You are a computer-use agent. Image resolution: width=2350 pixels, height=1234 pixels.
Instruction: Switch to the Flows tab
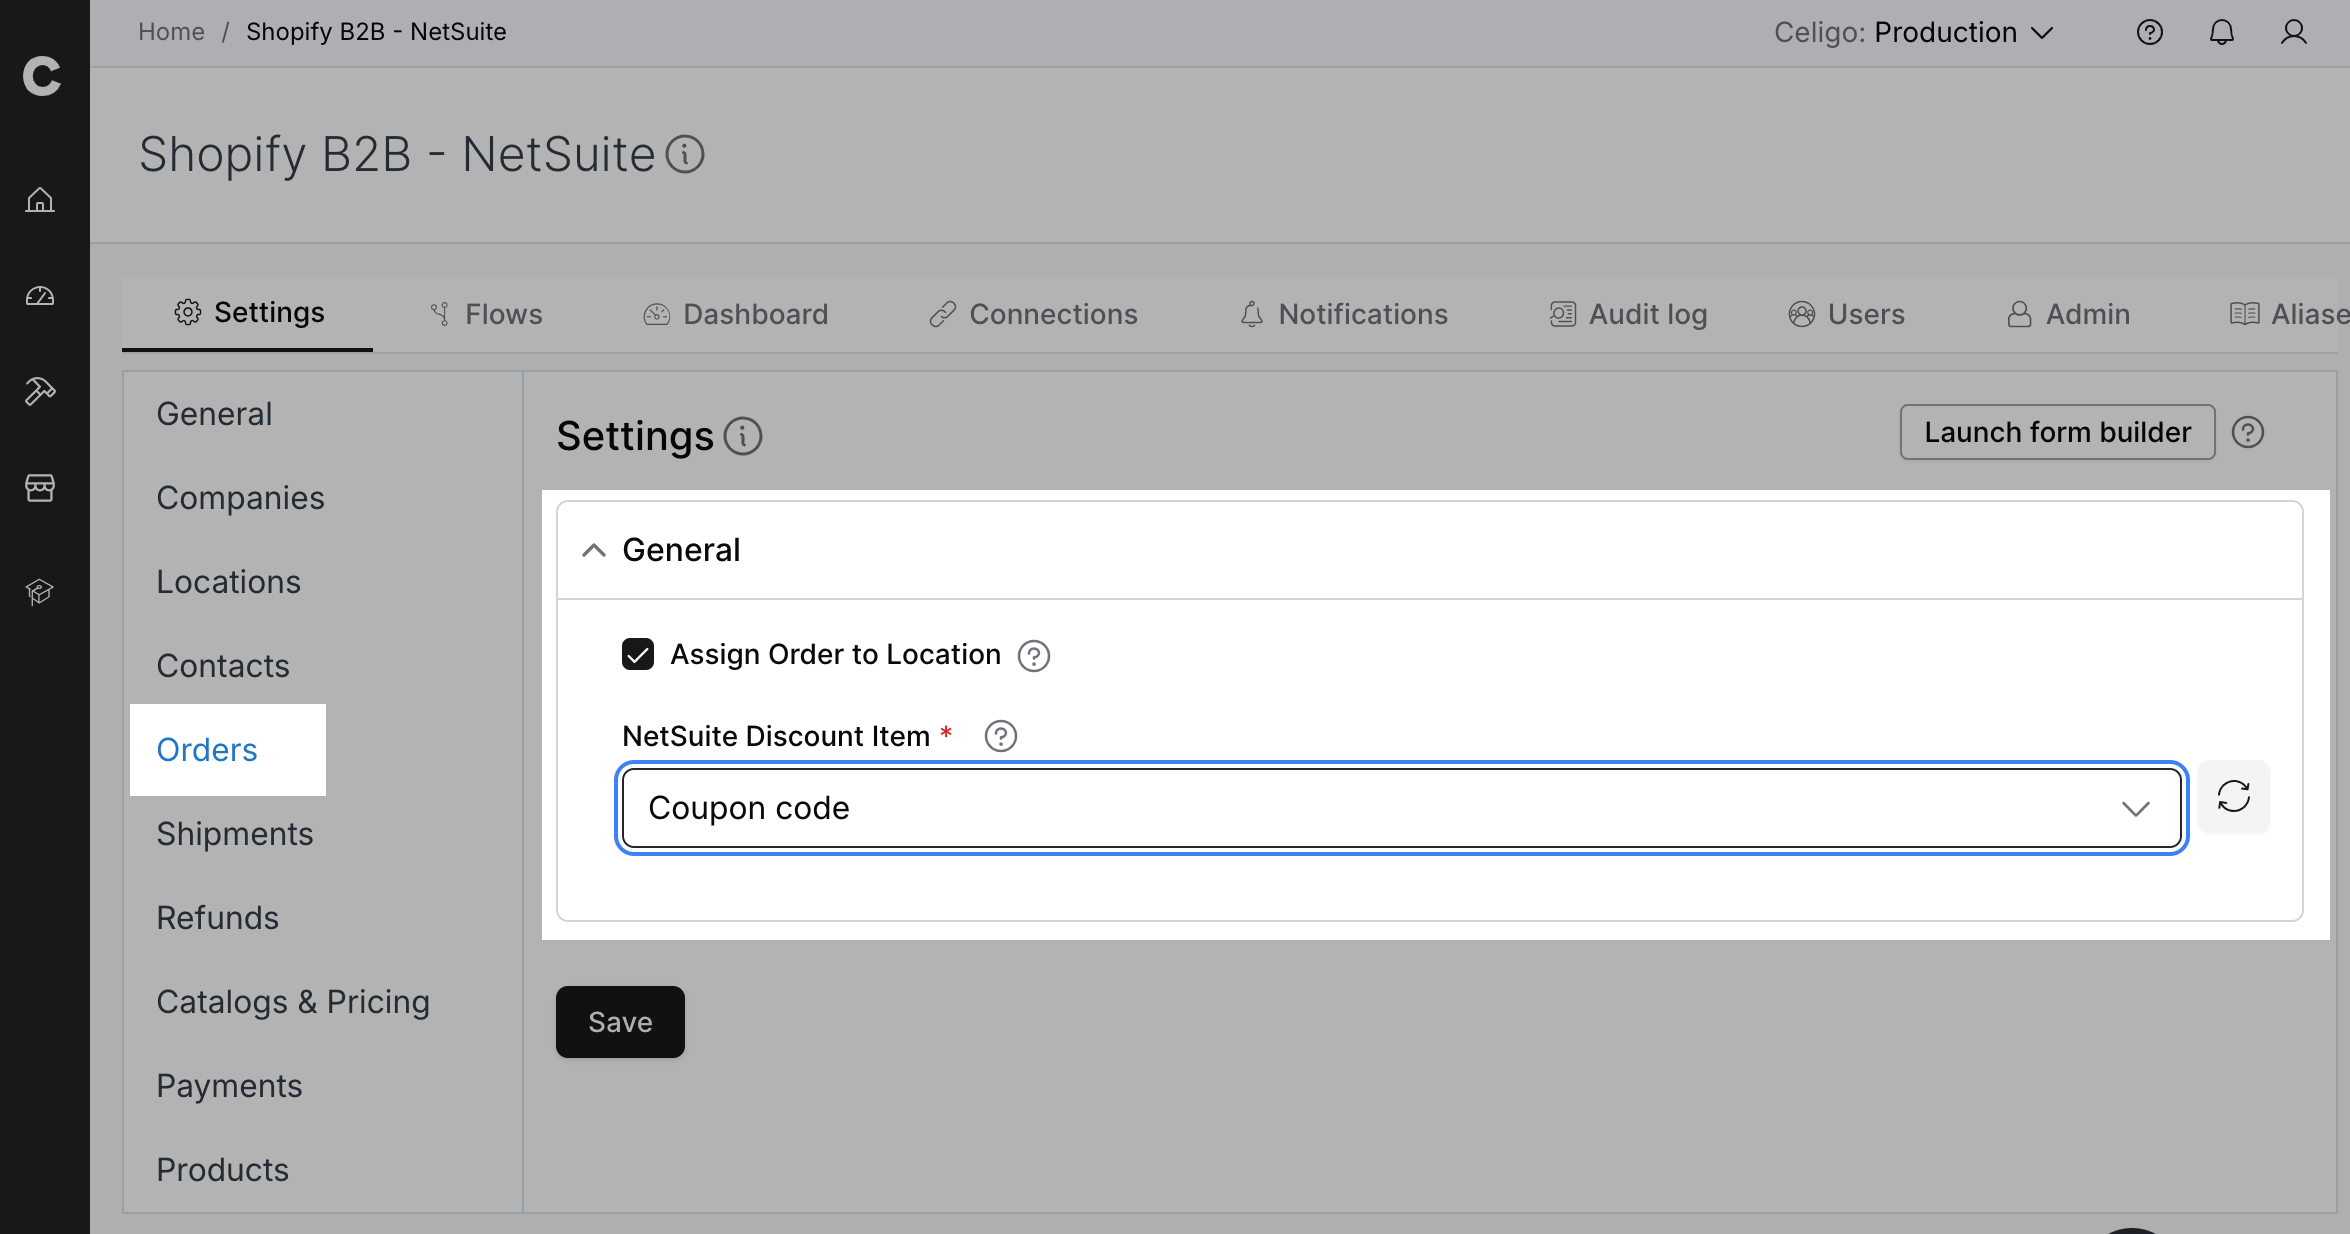486,314
